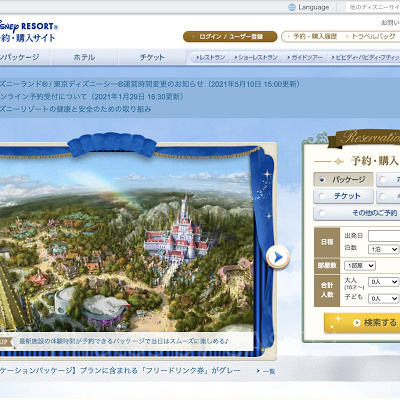The height and width of the screenshot is (400, 400).
Task: Select the チケット radio button
Action: 322,196
